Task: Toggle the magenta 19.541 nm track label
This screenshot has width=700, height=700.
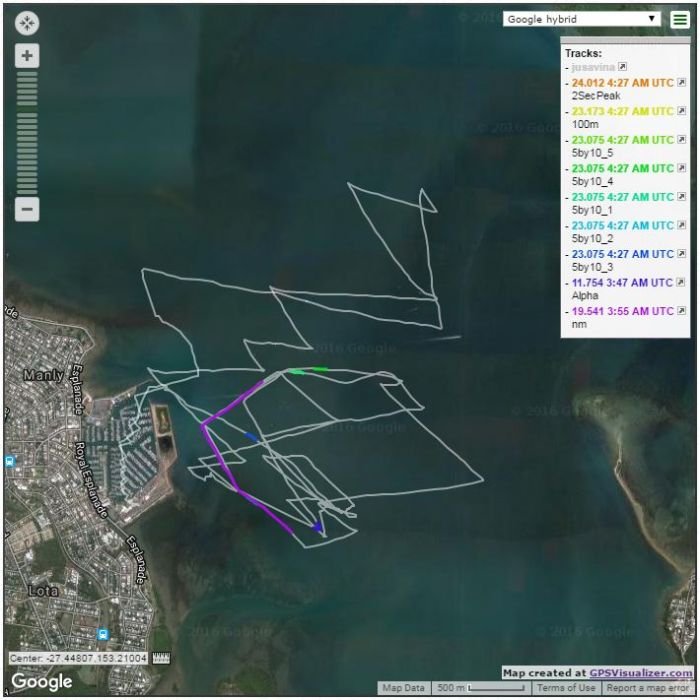Action: click(621, 311)
